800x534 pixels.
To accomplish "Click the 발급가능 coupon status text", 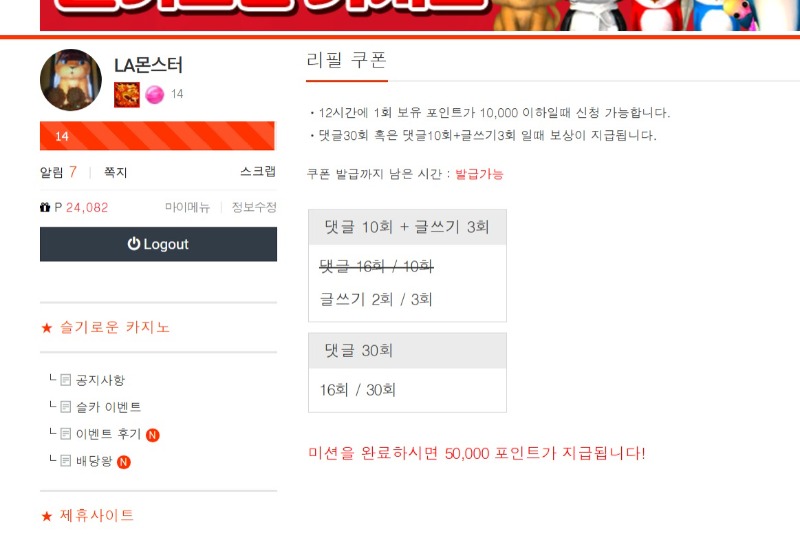I will pyautogui.click(x=479, y=174).
